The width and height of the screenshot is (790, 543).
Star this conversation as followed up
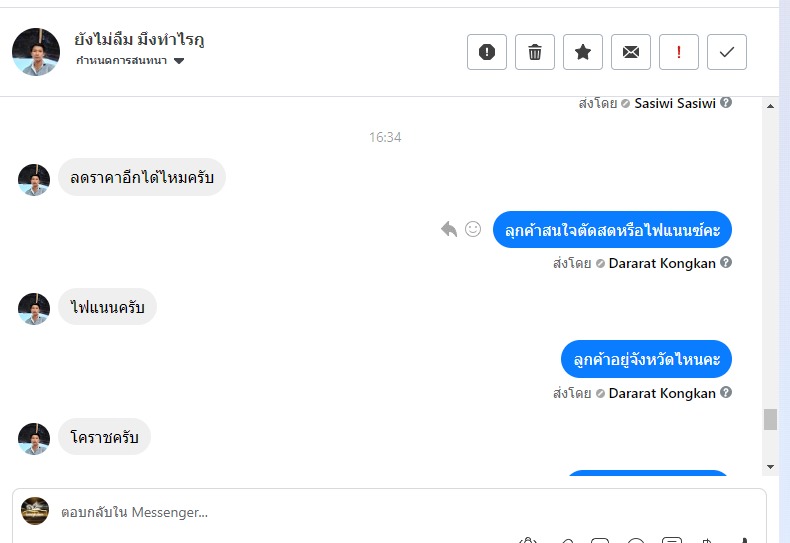coord(583,52)
